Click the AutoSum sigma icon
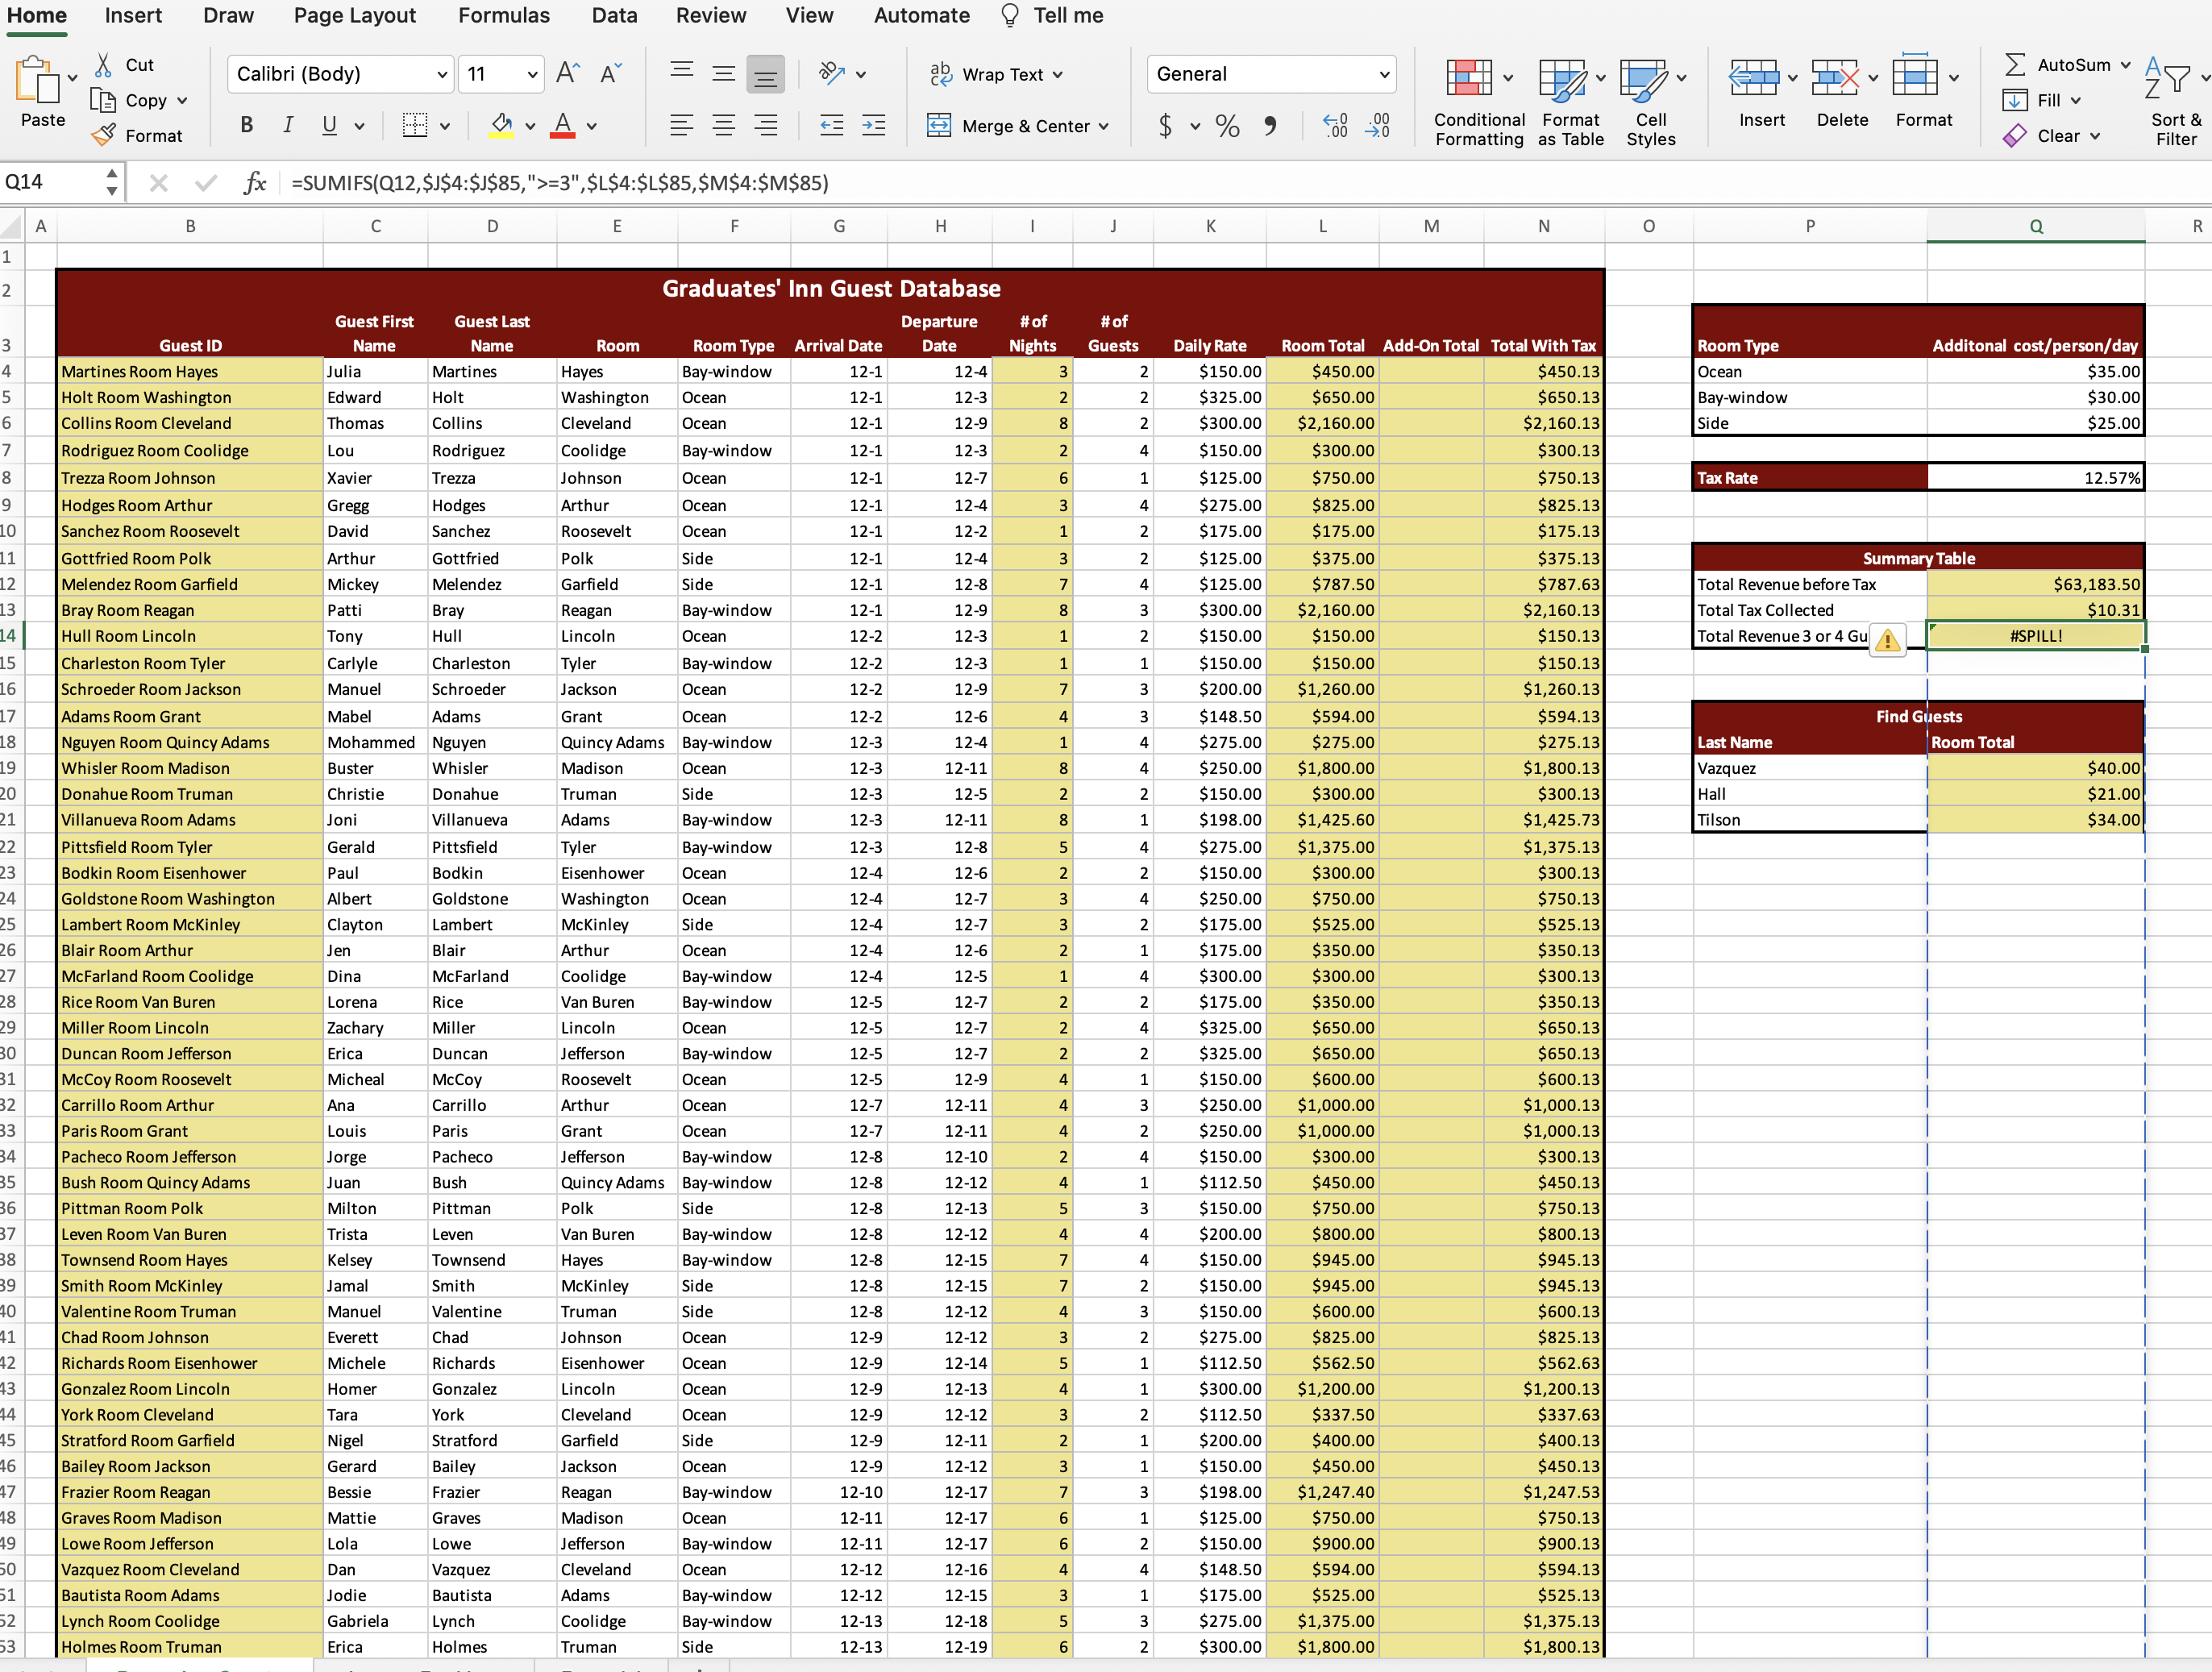Viewport: 2212px width, 1672px height. pos(2015,65)
